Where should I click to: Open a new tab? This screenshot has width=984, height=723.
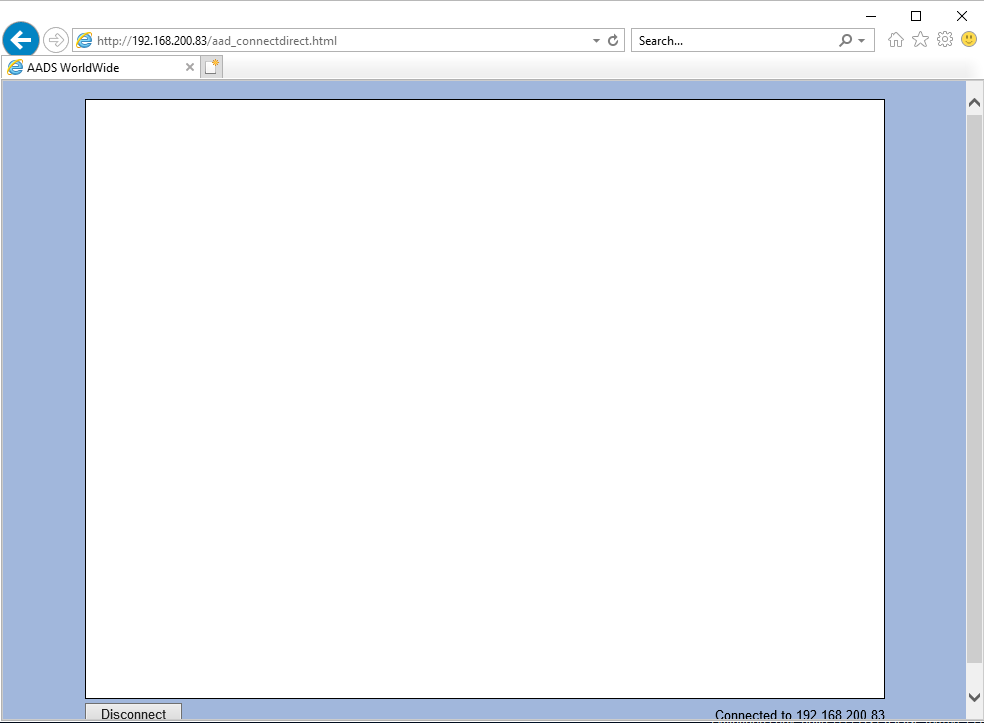(212, 68)
